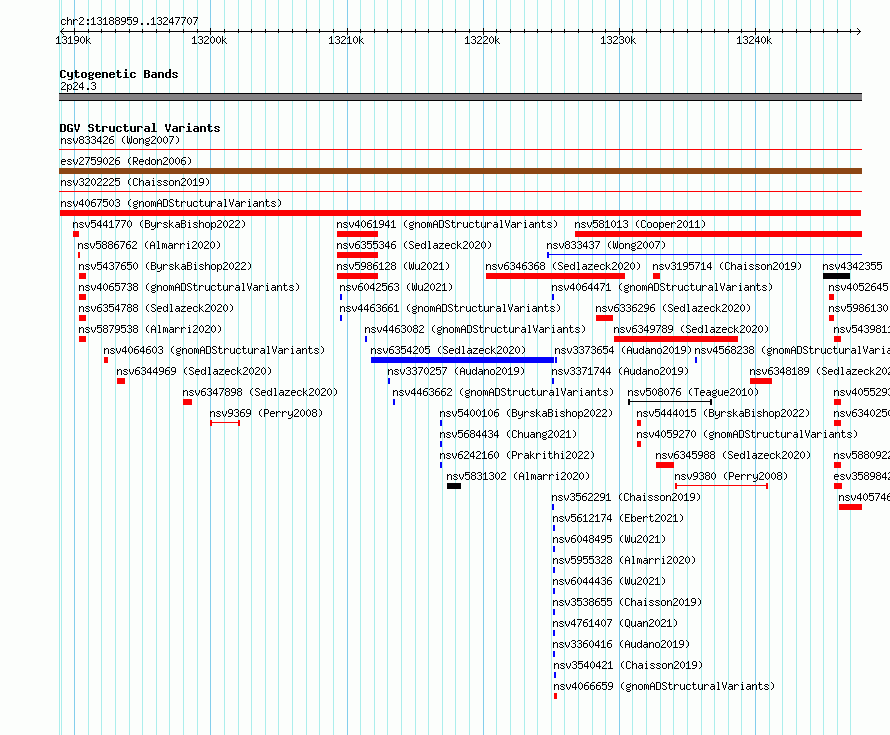Select nsv6354205 (Sedlazeck2020) label
Screen dimensions: 890x735
click(x=448, y=350)
